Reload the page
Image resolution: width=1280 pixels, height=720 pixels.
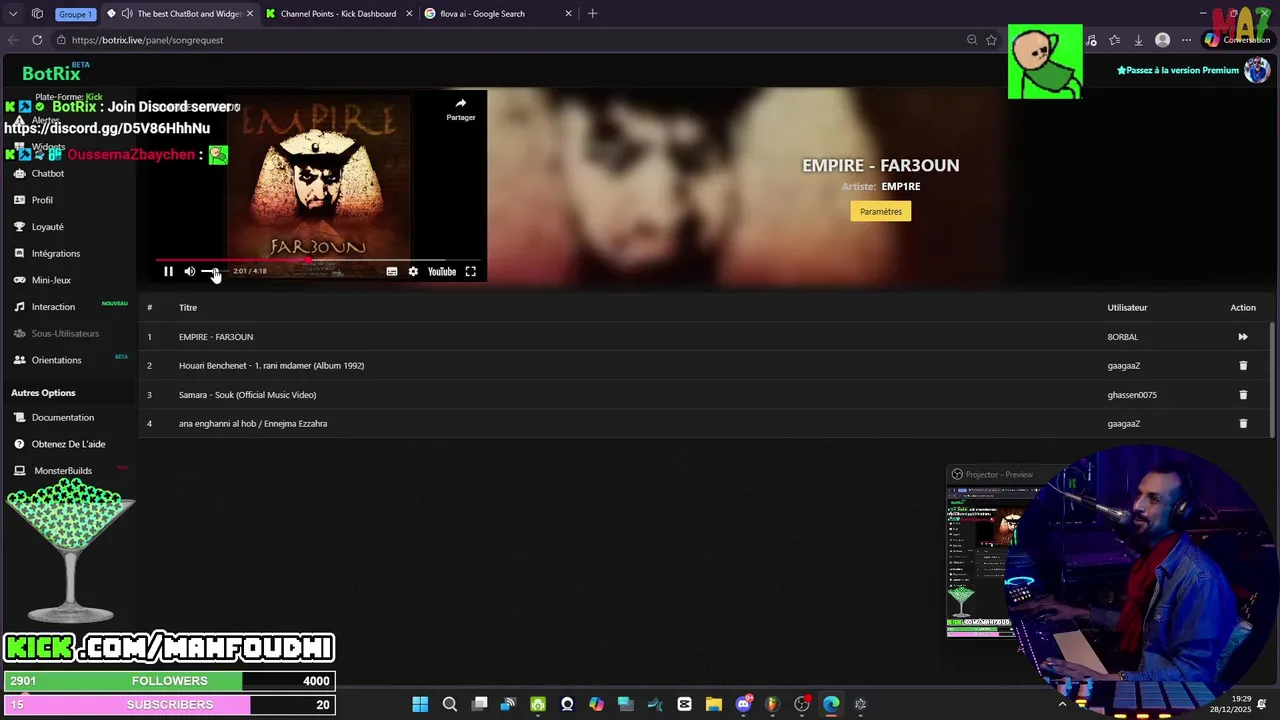pos(37,40)
